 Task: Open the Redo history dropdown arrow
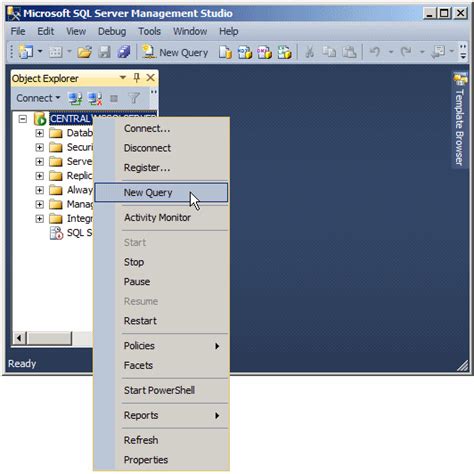click(x=422, y=52)
